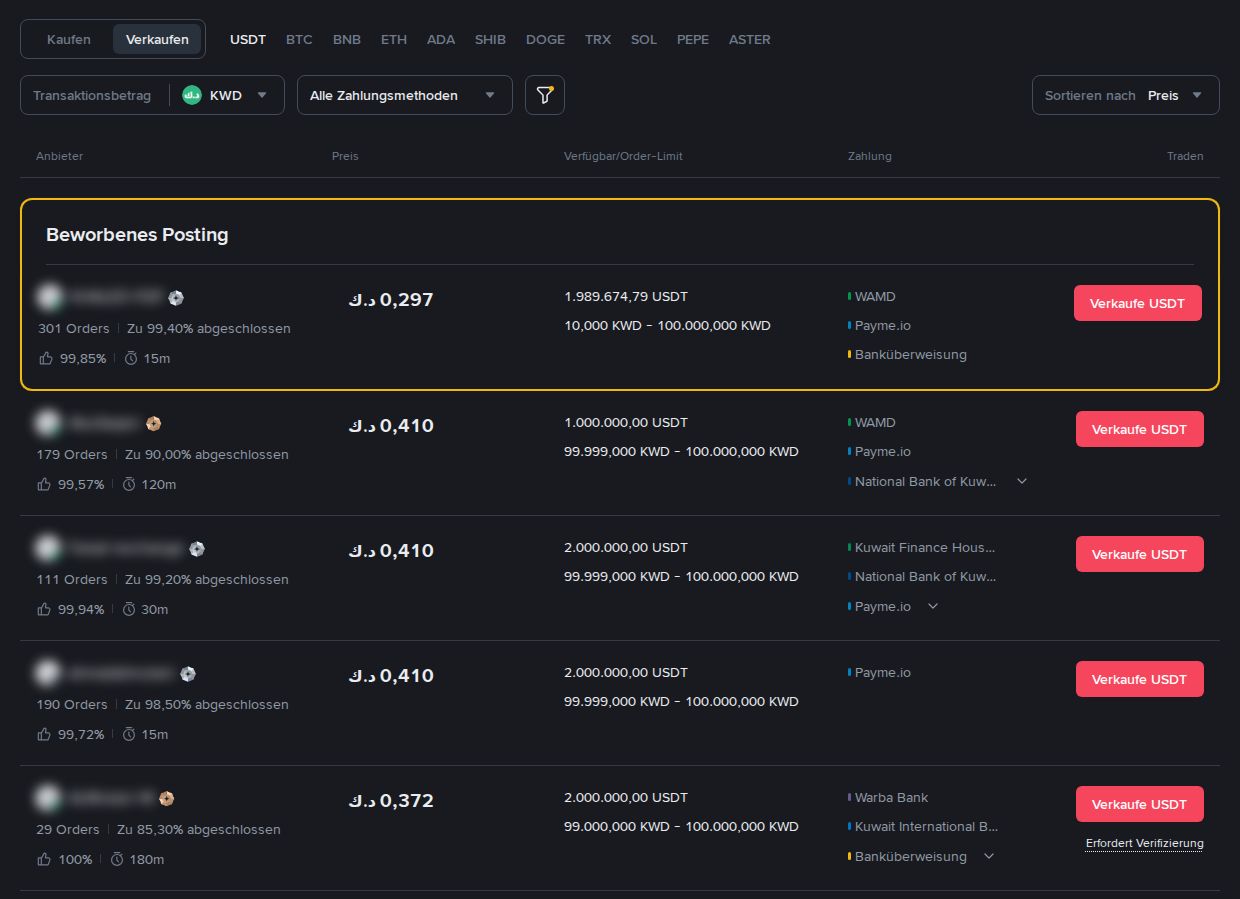
Task: Click Verkaufe USDT for the 179 Orders advertiser
Action: (x=1140, y=429)
